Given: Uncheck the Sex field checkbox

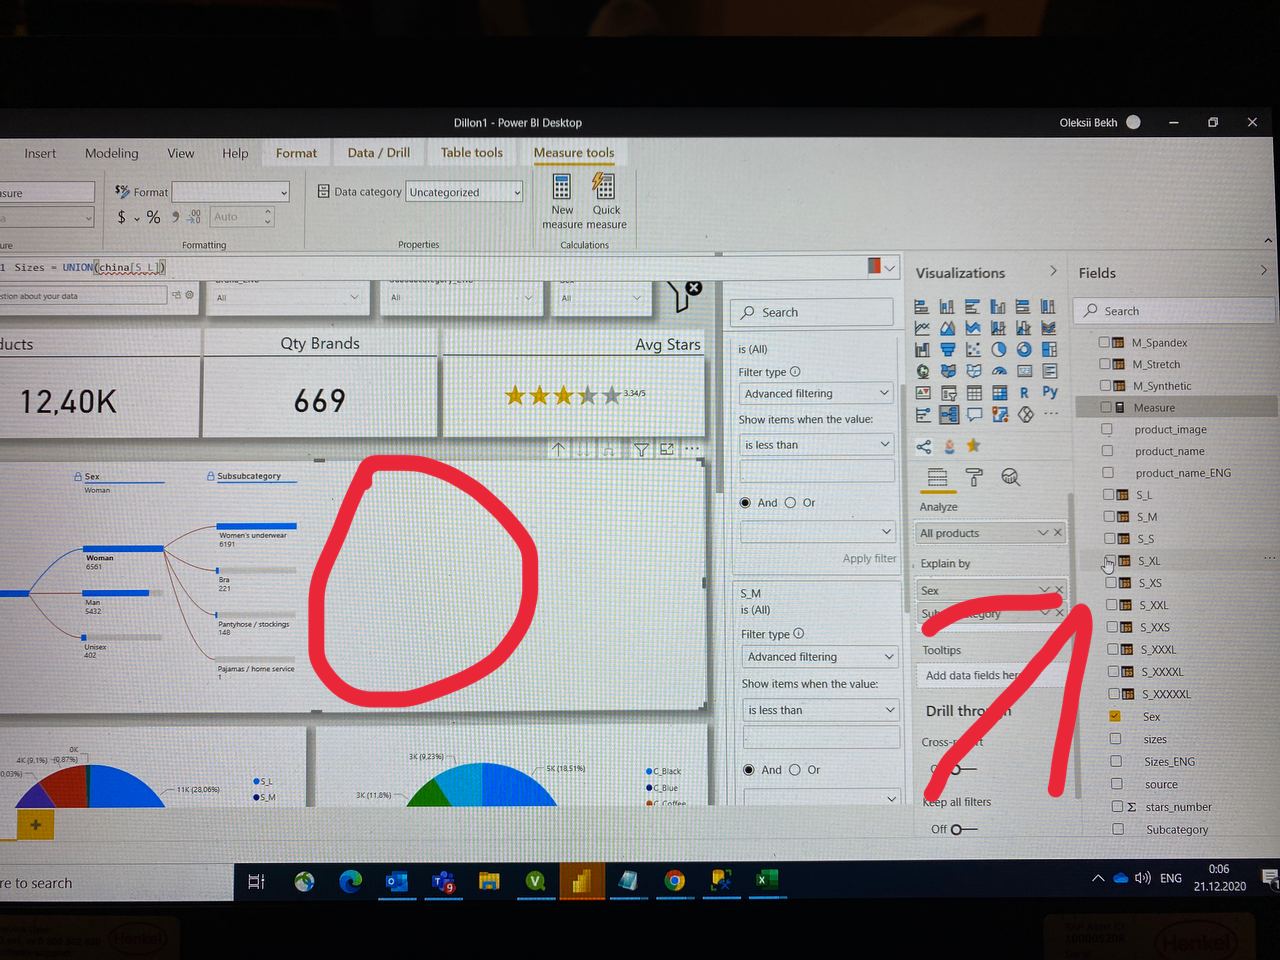Looking at the screenshot, I should 1115,716.
